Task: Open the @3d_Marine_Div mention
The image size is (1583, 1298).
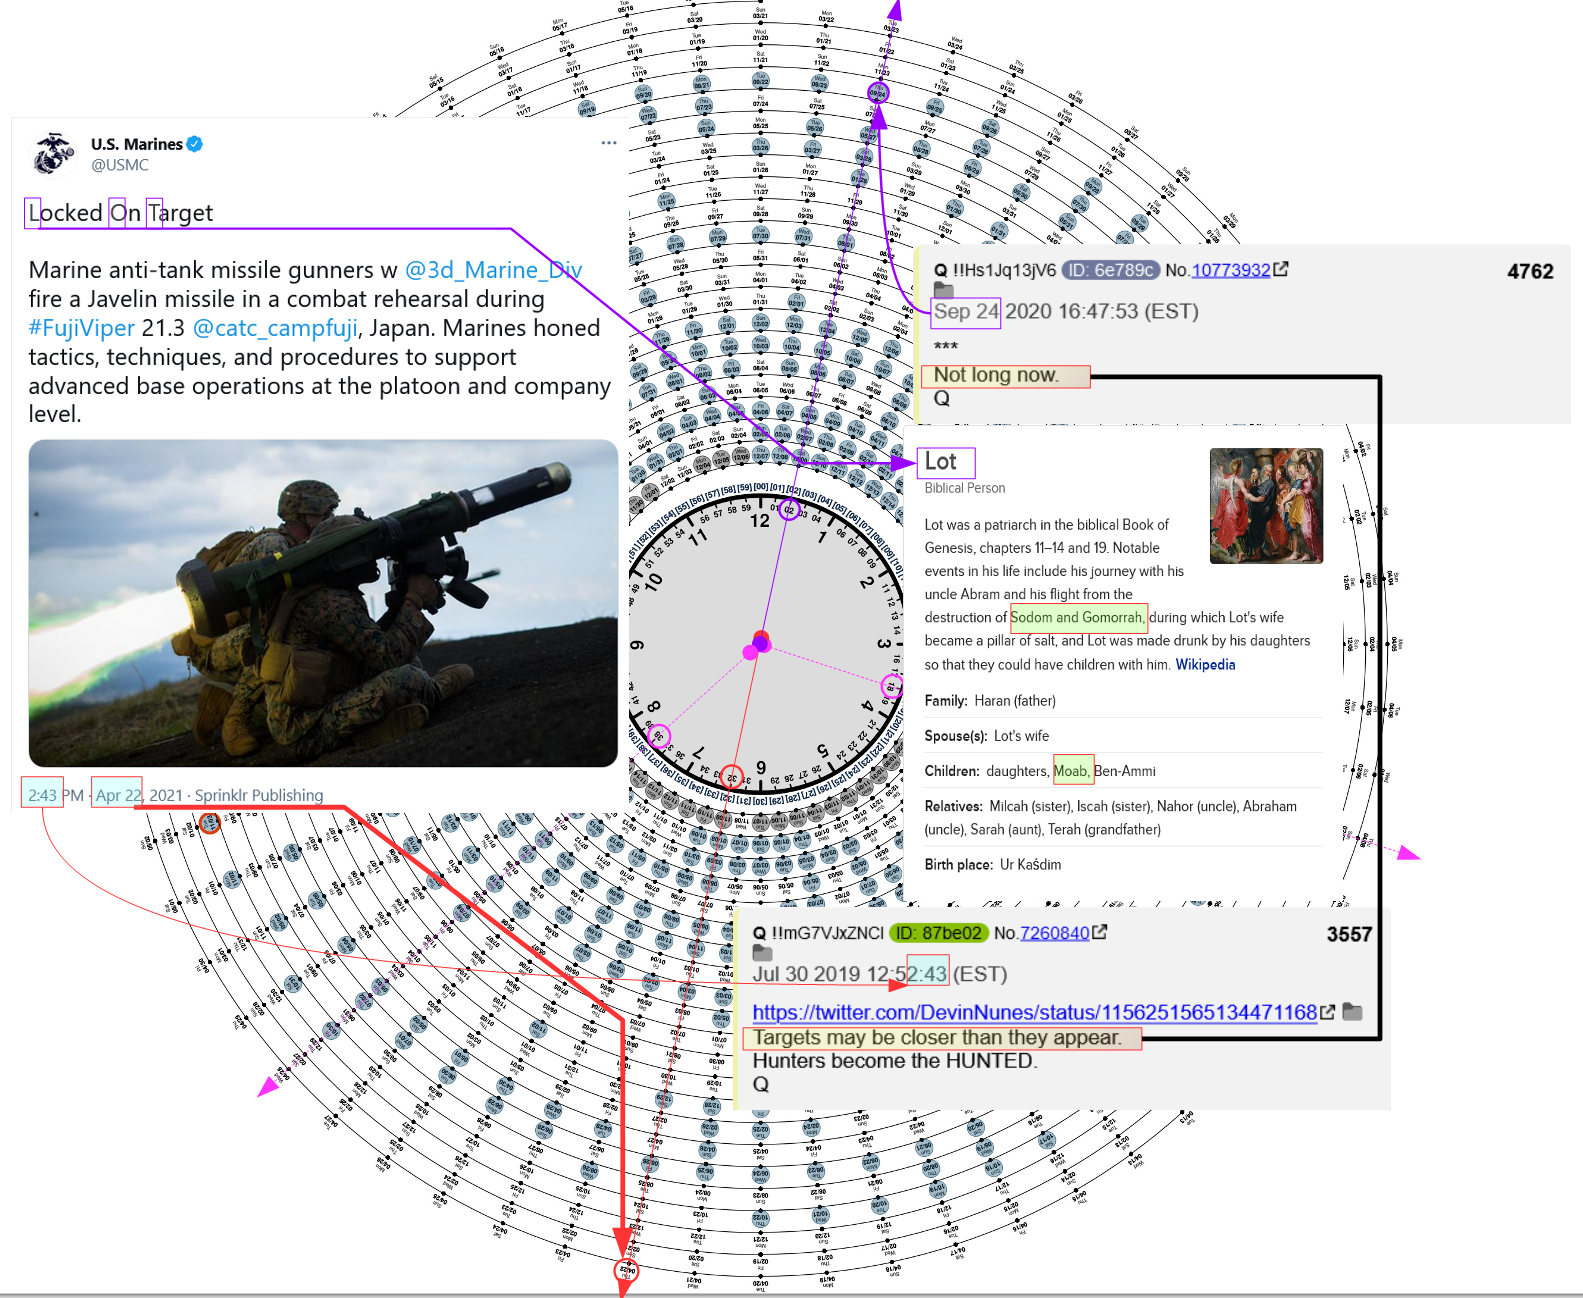Action: (x=494, y=270)
